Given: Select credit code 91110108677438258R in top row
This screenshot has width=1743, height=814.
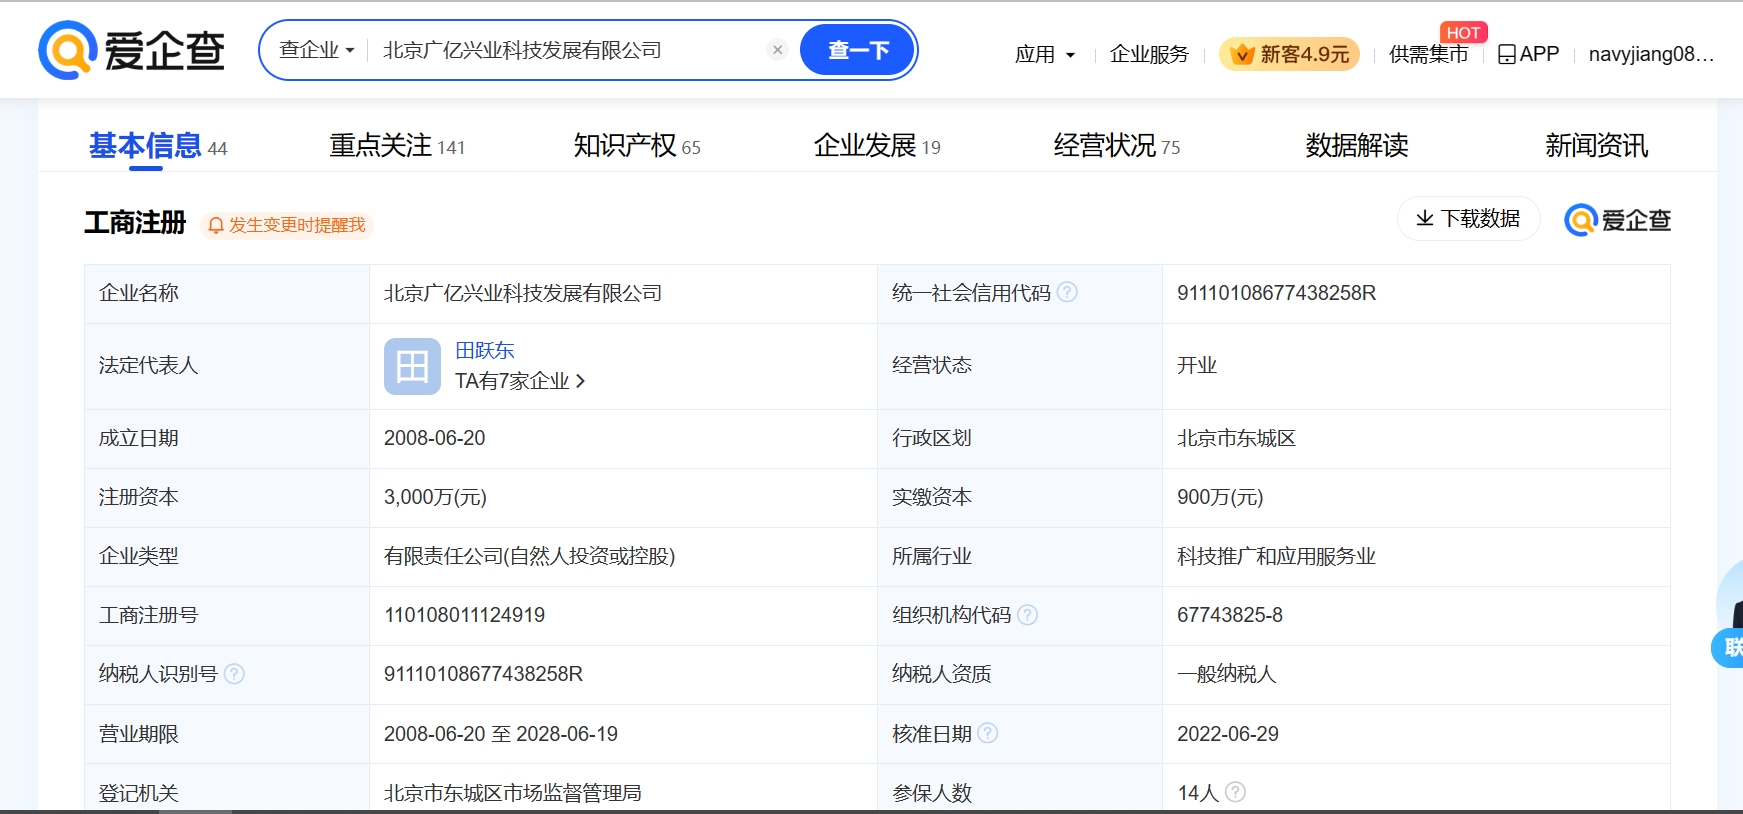Looking at the screenshot, I should click(x=1276, y=293).
